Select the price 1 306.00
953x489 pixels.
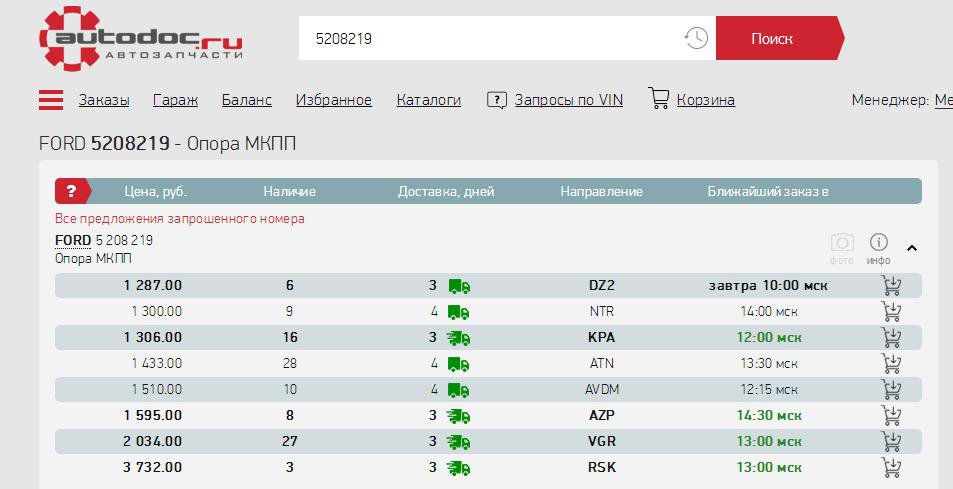(153, 338)
